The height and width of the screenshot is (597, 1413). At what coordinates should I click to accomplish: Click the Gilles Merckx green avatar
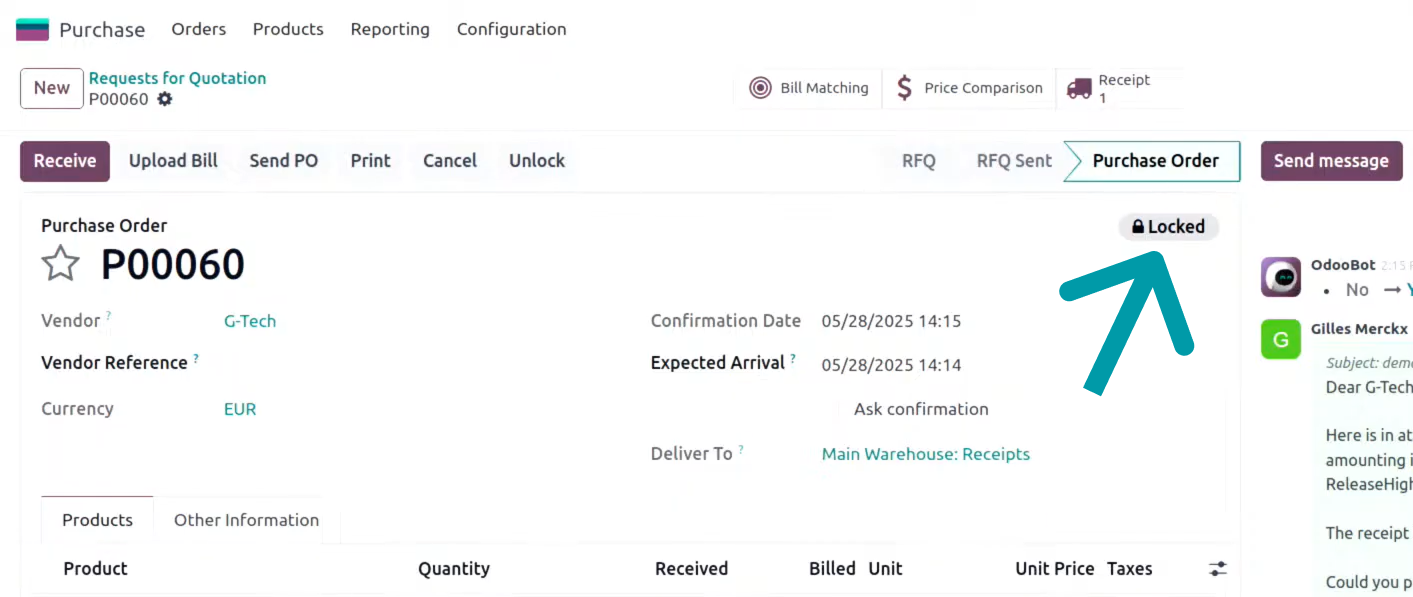[x=1280, y=339]
